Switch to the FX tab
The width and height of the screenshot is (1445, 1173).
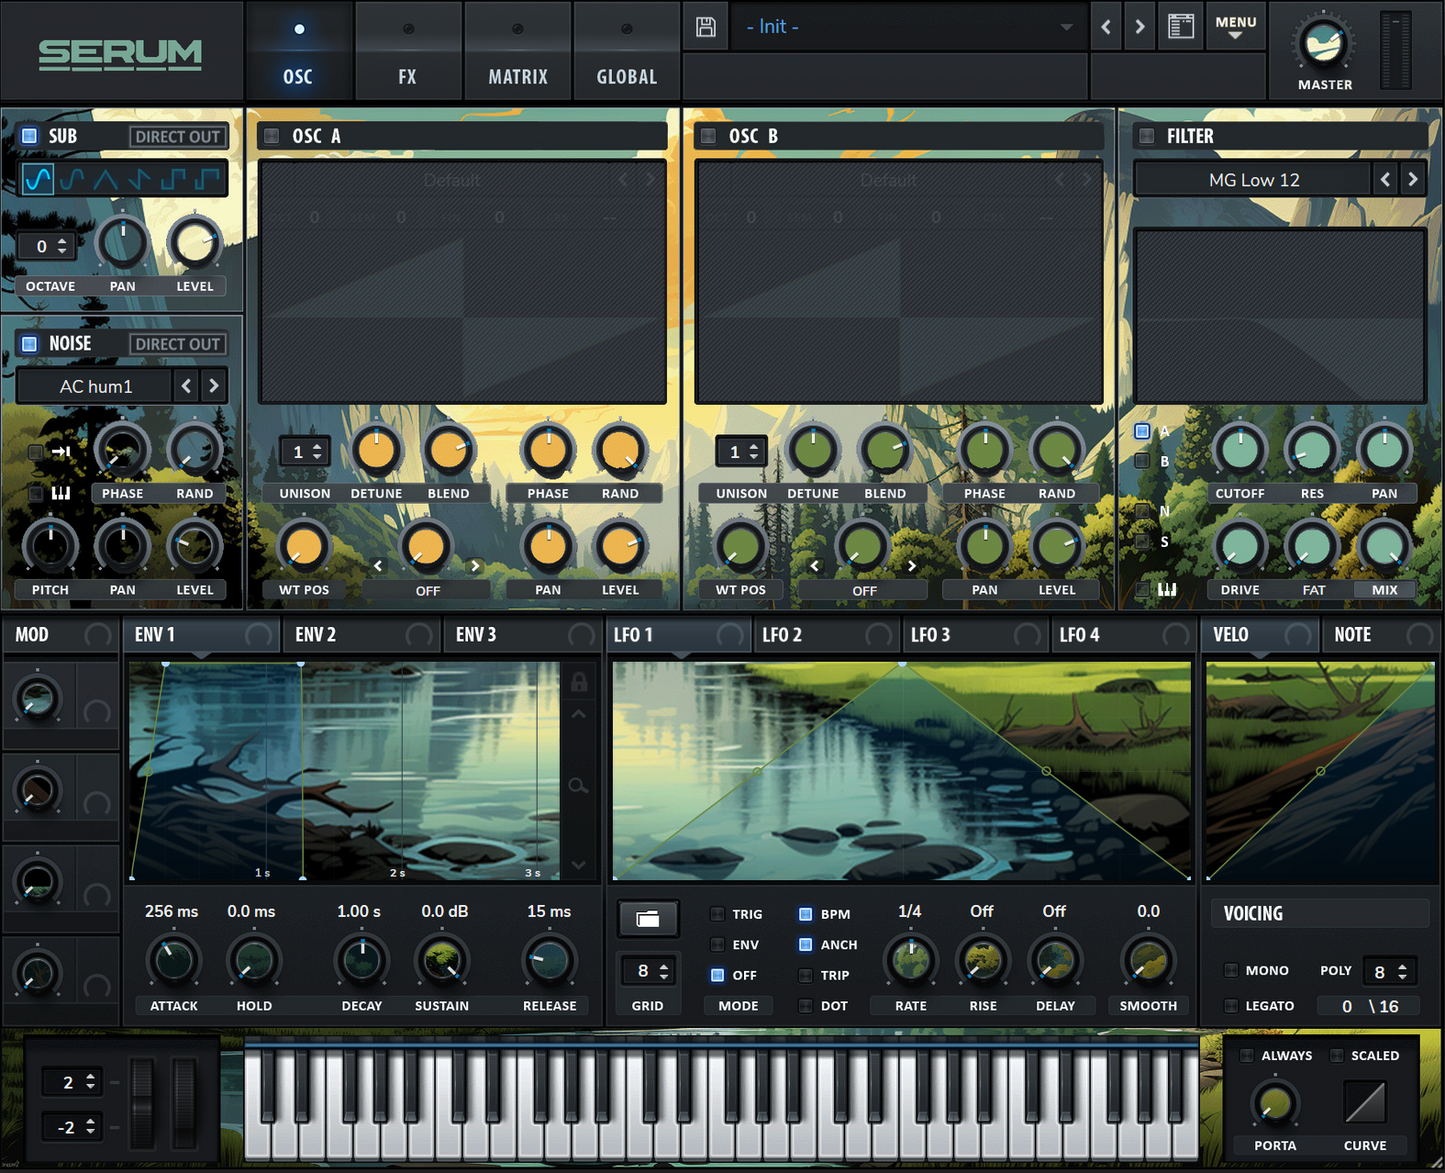(408, 51)
